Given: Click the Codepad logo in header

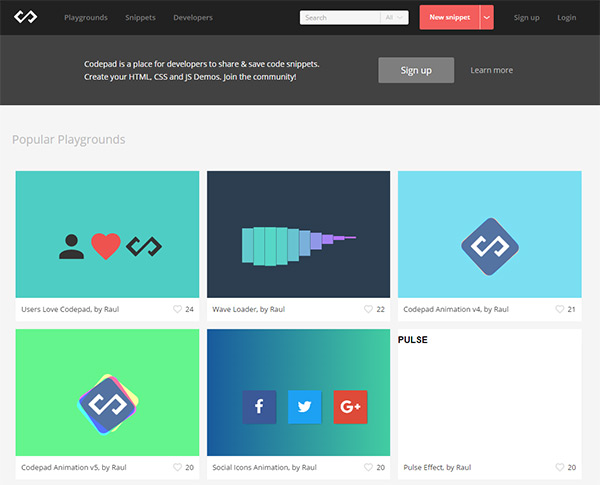Looking at the screenshot, I should 25,17.
